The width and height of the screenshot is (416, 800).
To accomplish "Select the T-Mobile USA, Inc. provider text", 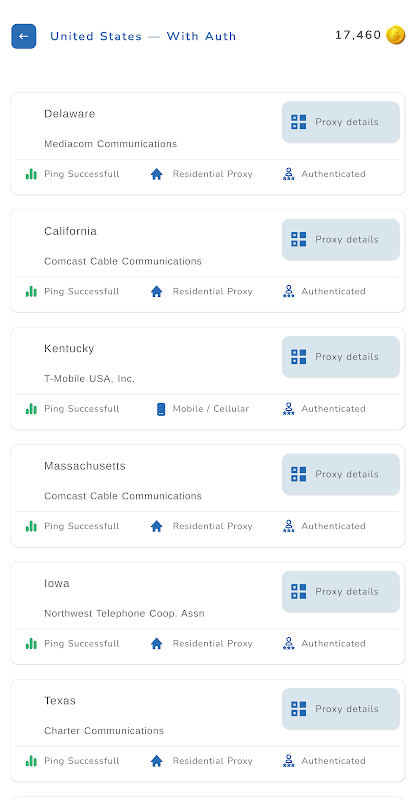I will 89,379.
